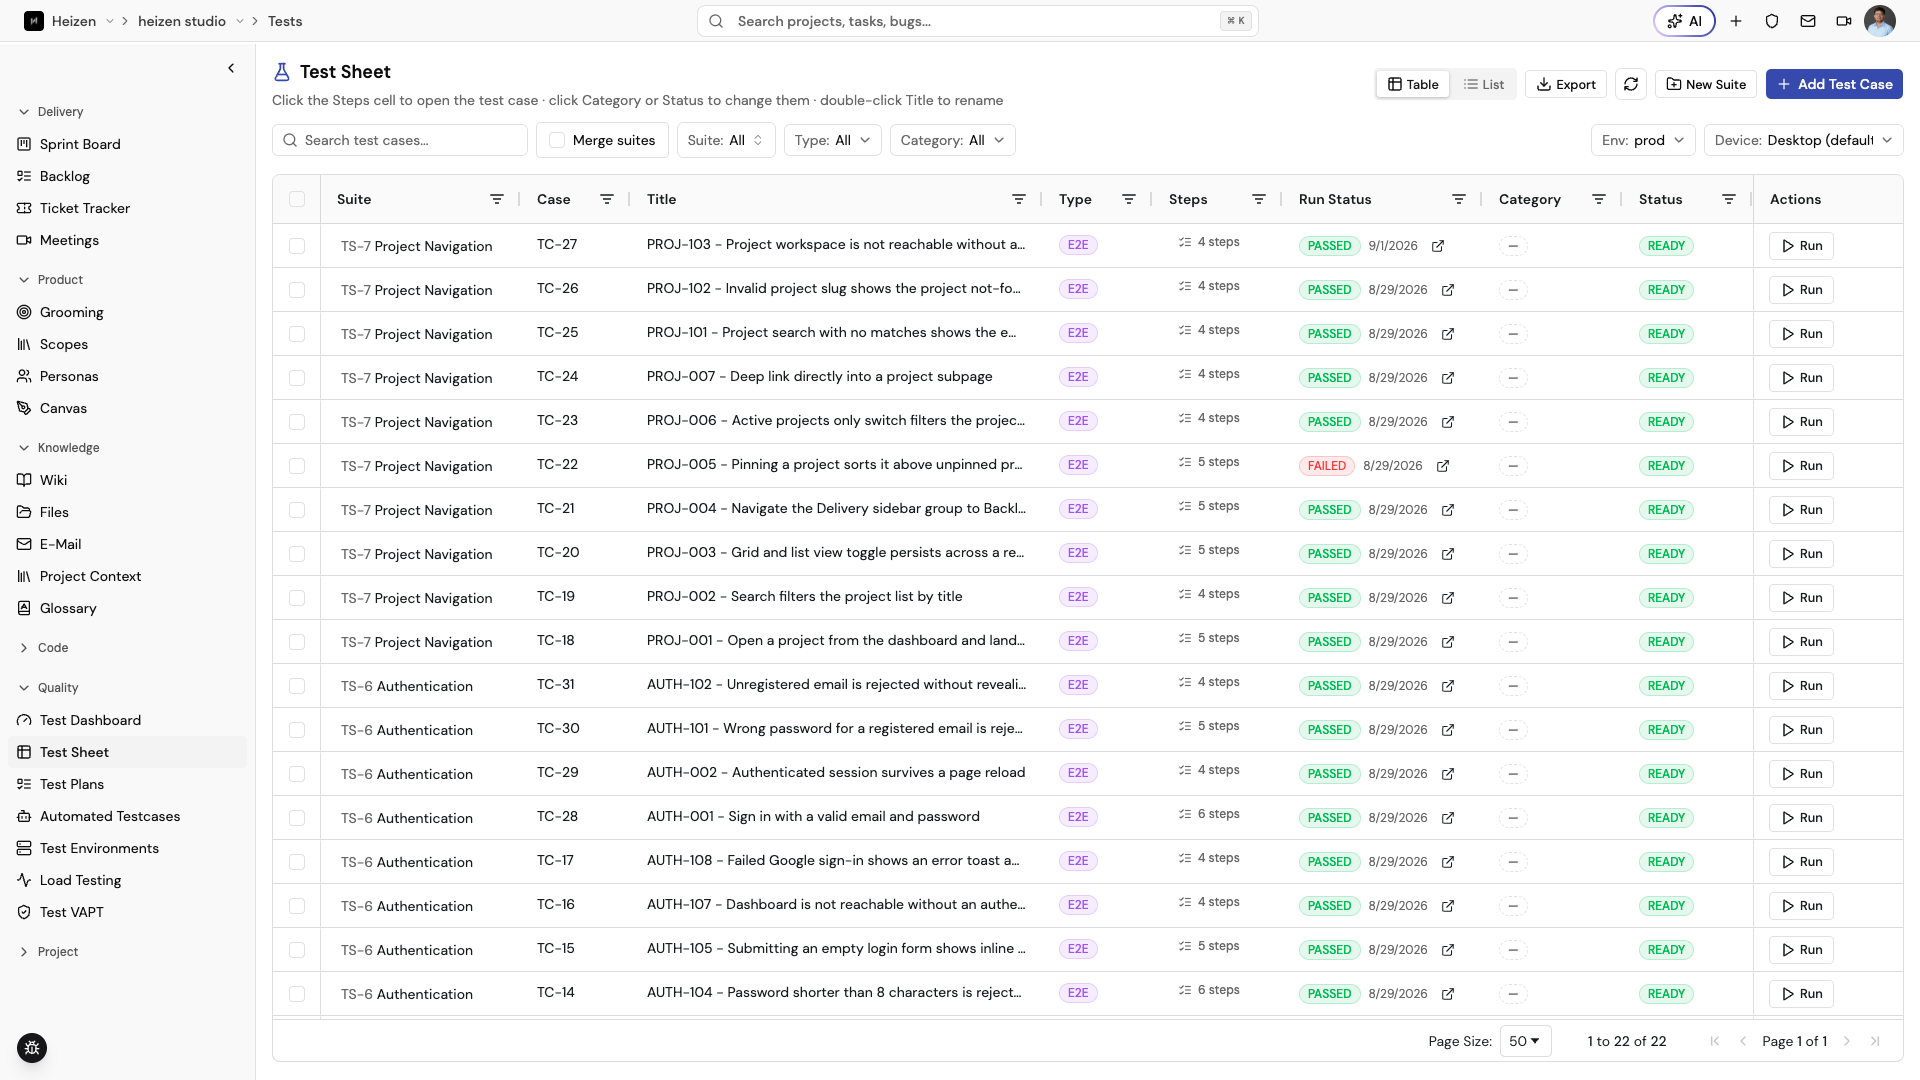Open TC-30 steps cell showing 5 steps
The image size is (1920, 1080).
[1209, 726]
